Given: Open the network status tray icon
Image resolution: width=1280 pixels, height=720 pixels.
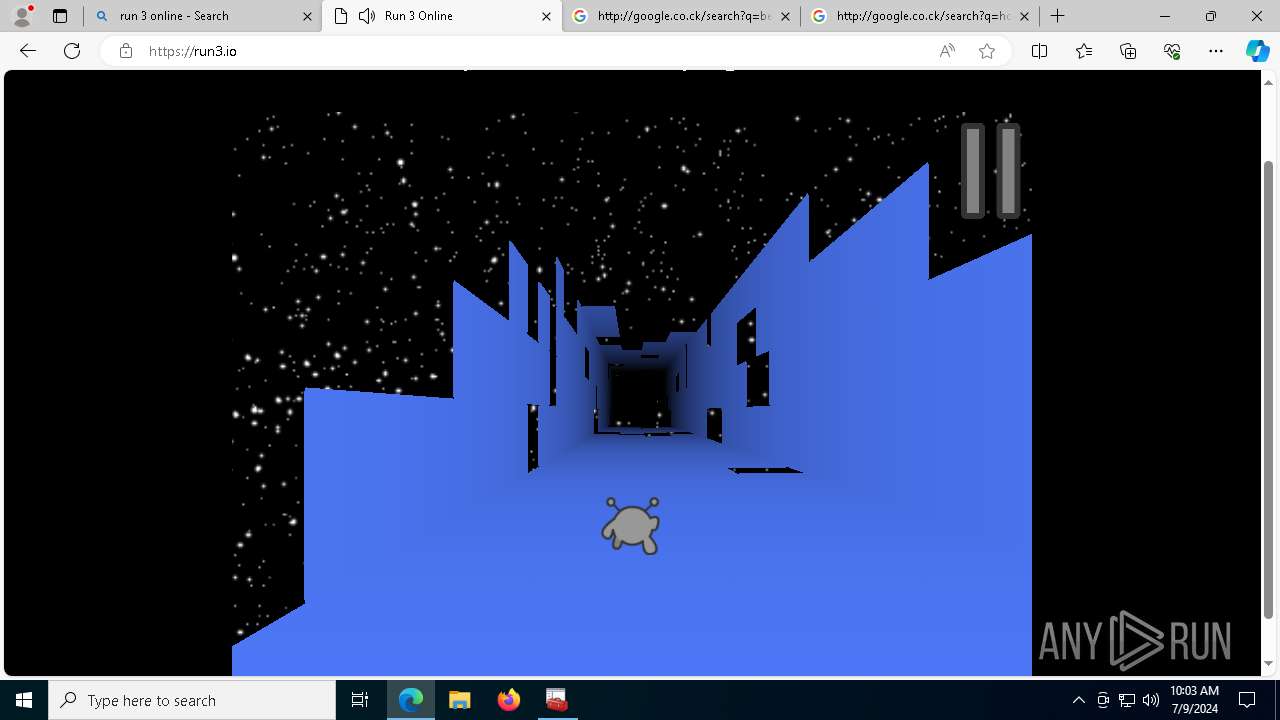Looking at the screenshot, I should click(x=1127, y=700).
